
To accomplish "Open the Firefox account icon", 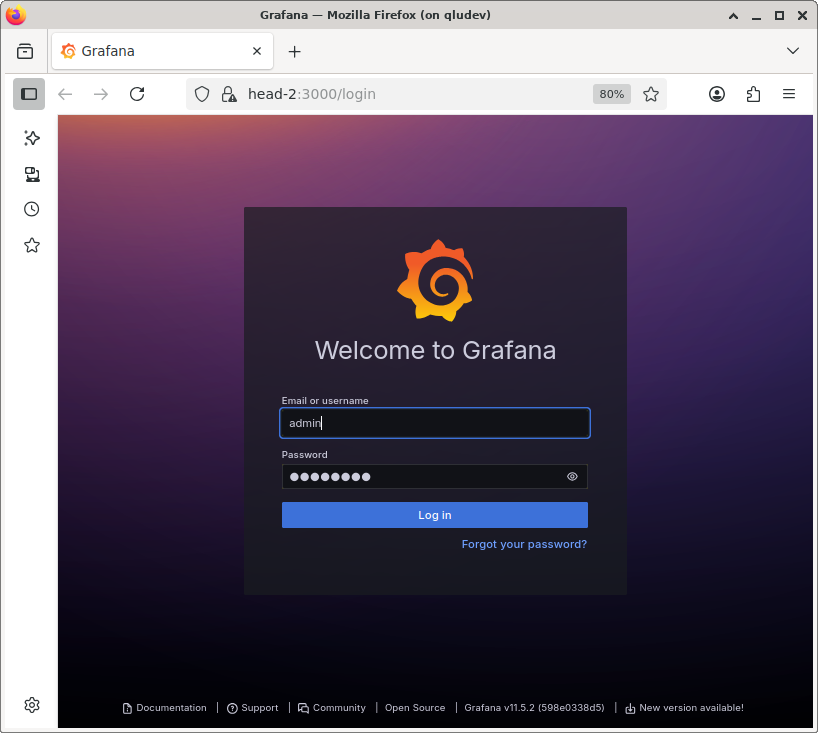I will (717, 93).
